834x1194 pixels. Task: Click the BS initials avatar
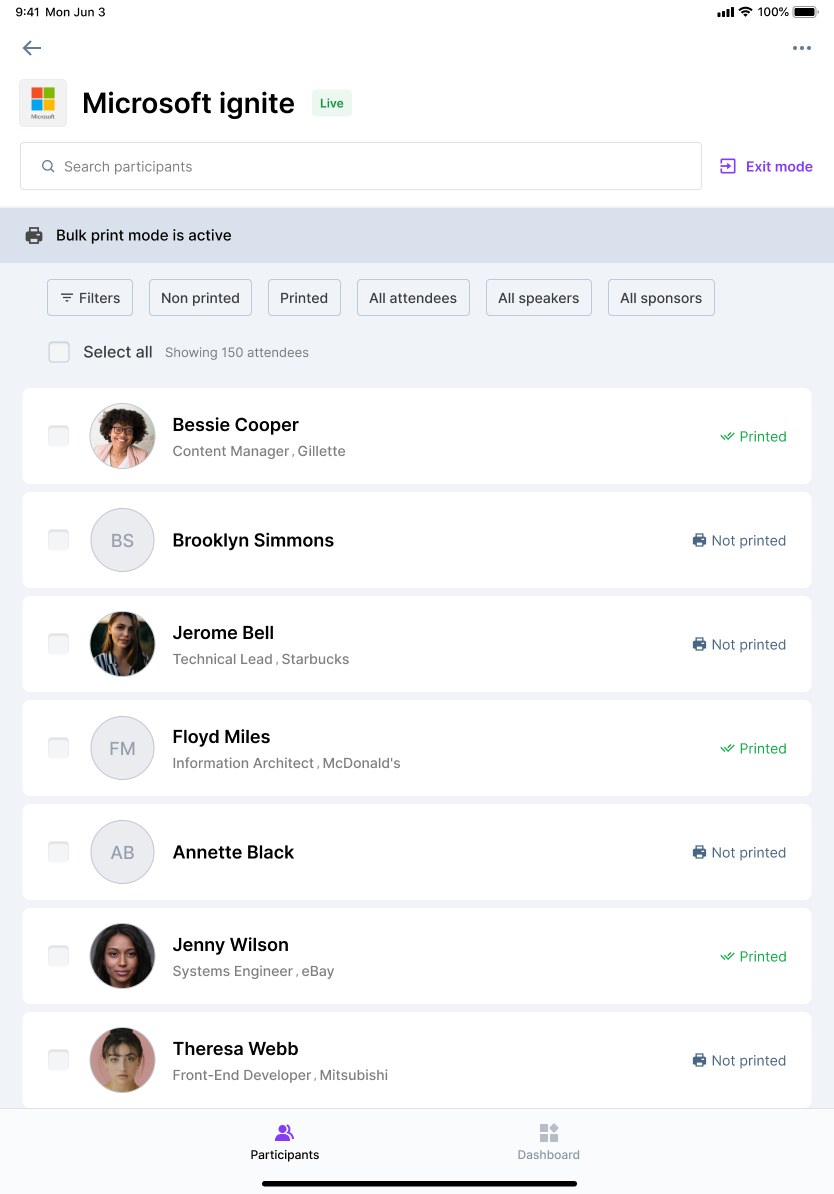click(x=123, y=540)
